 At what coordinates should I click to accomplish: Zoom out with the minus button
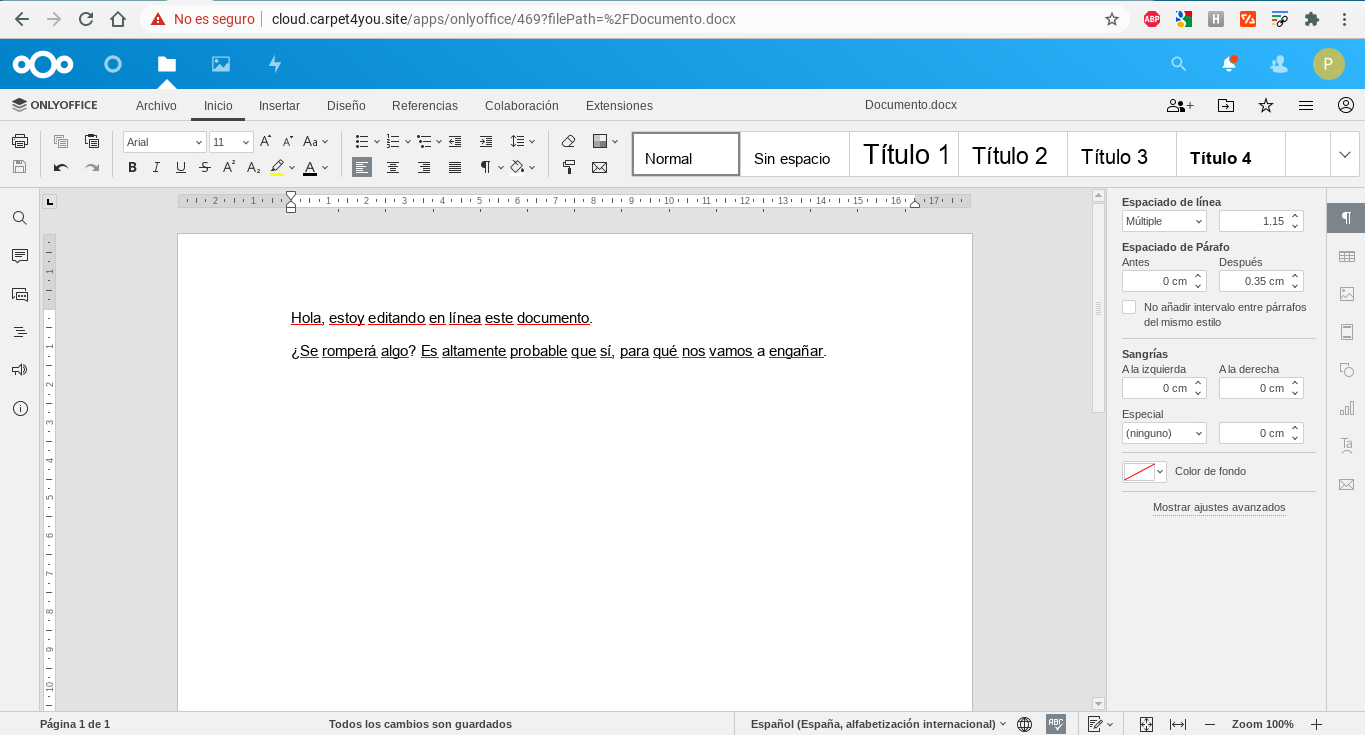pos(1210,724)
